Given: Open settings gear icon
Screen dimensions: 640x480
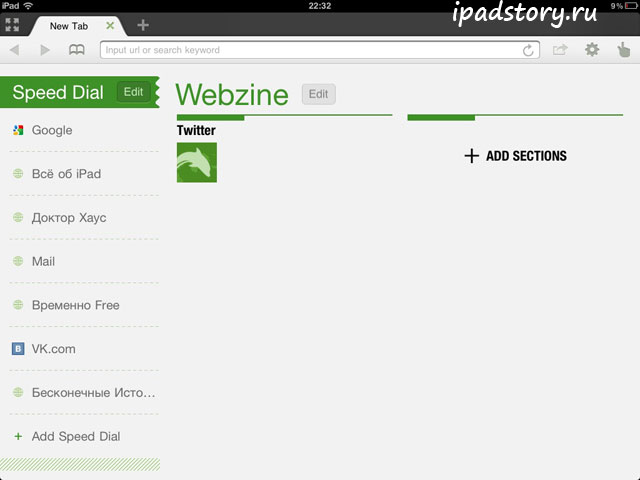Looking at the screenshot, I should 592,50.
